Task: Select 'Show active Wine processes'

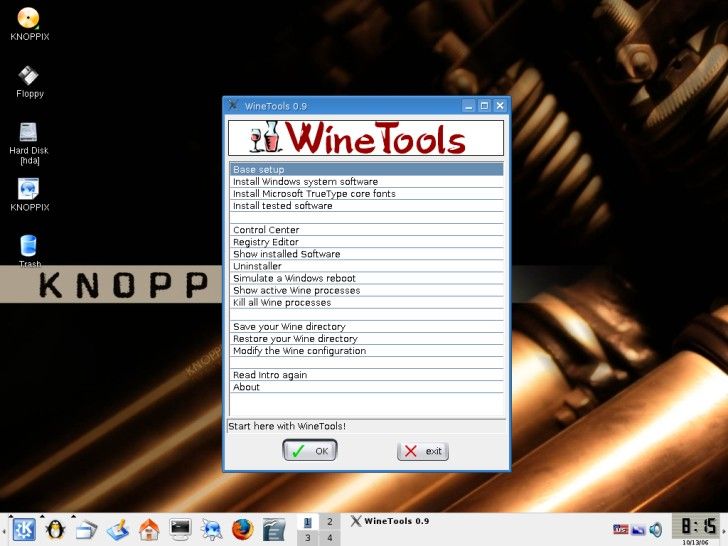Action: (366, 290)
